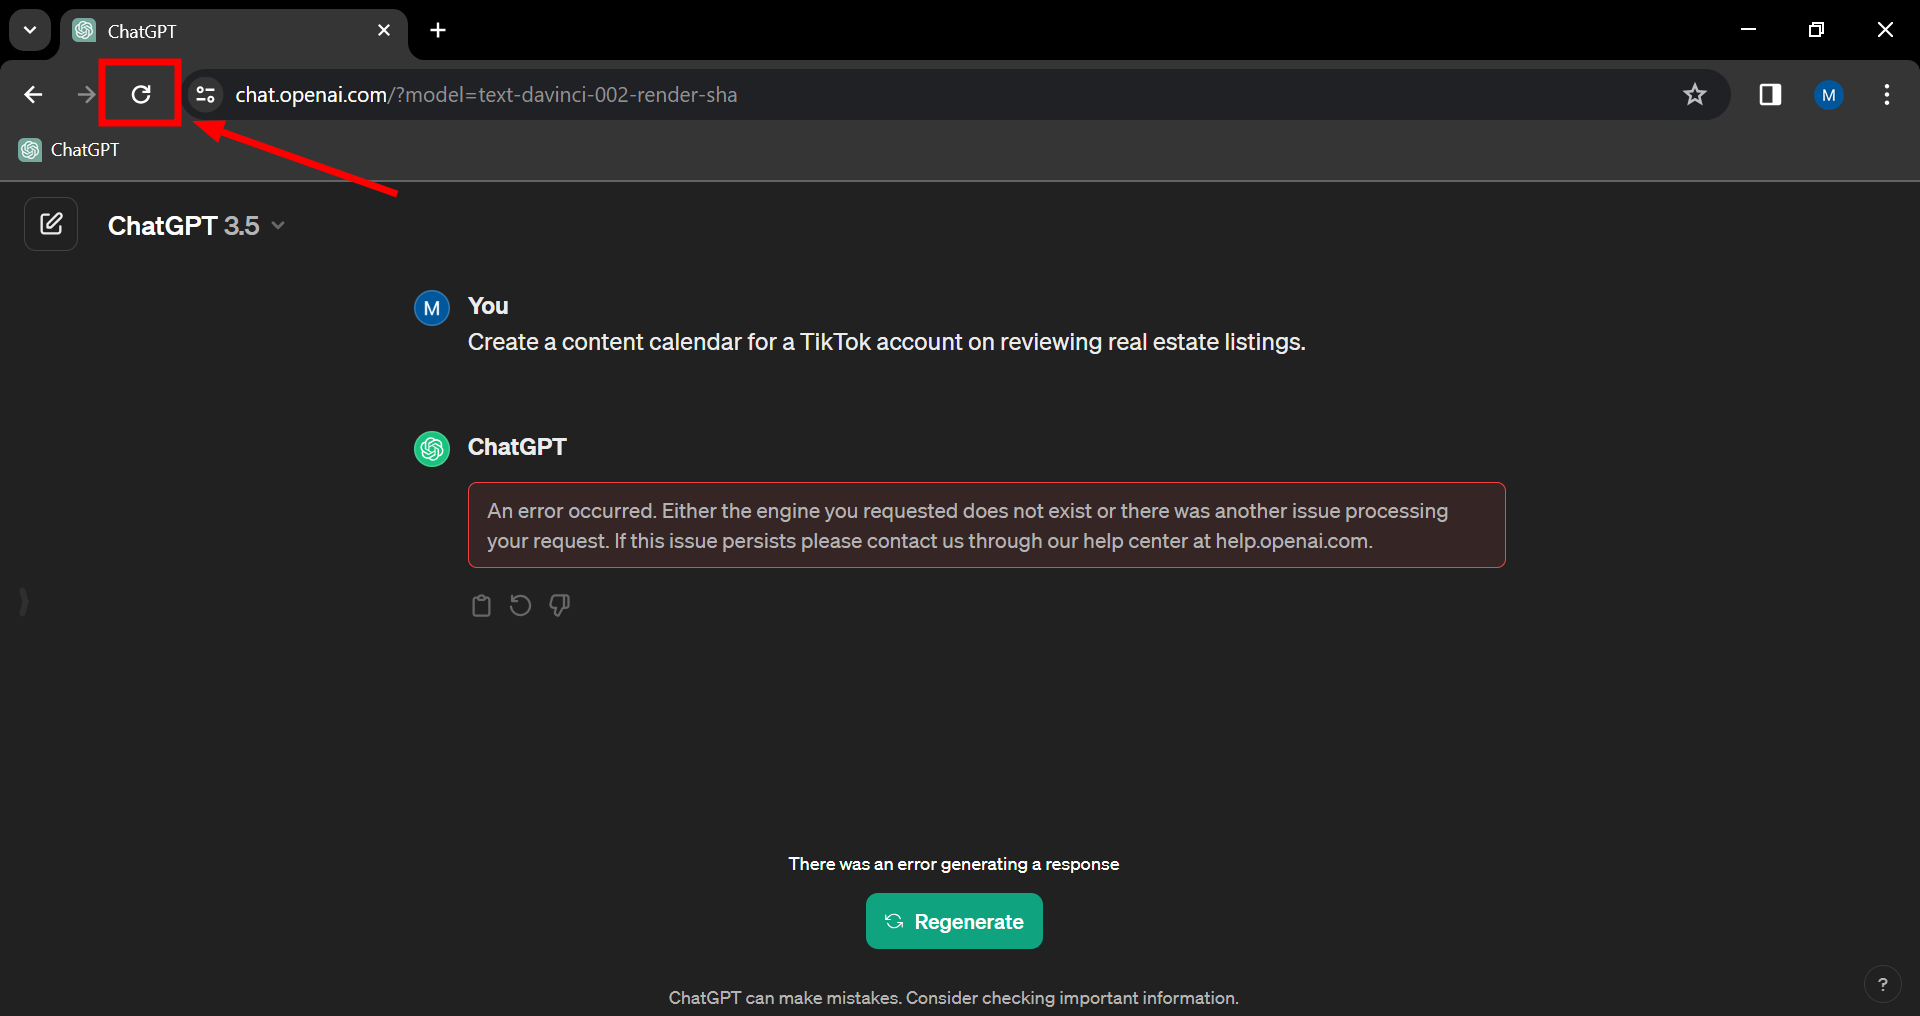Close the ChatGPT browser tab

384,30
